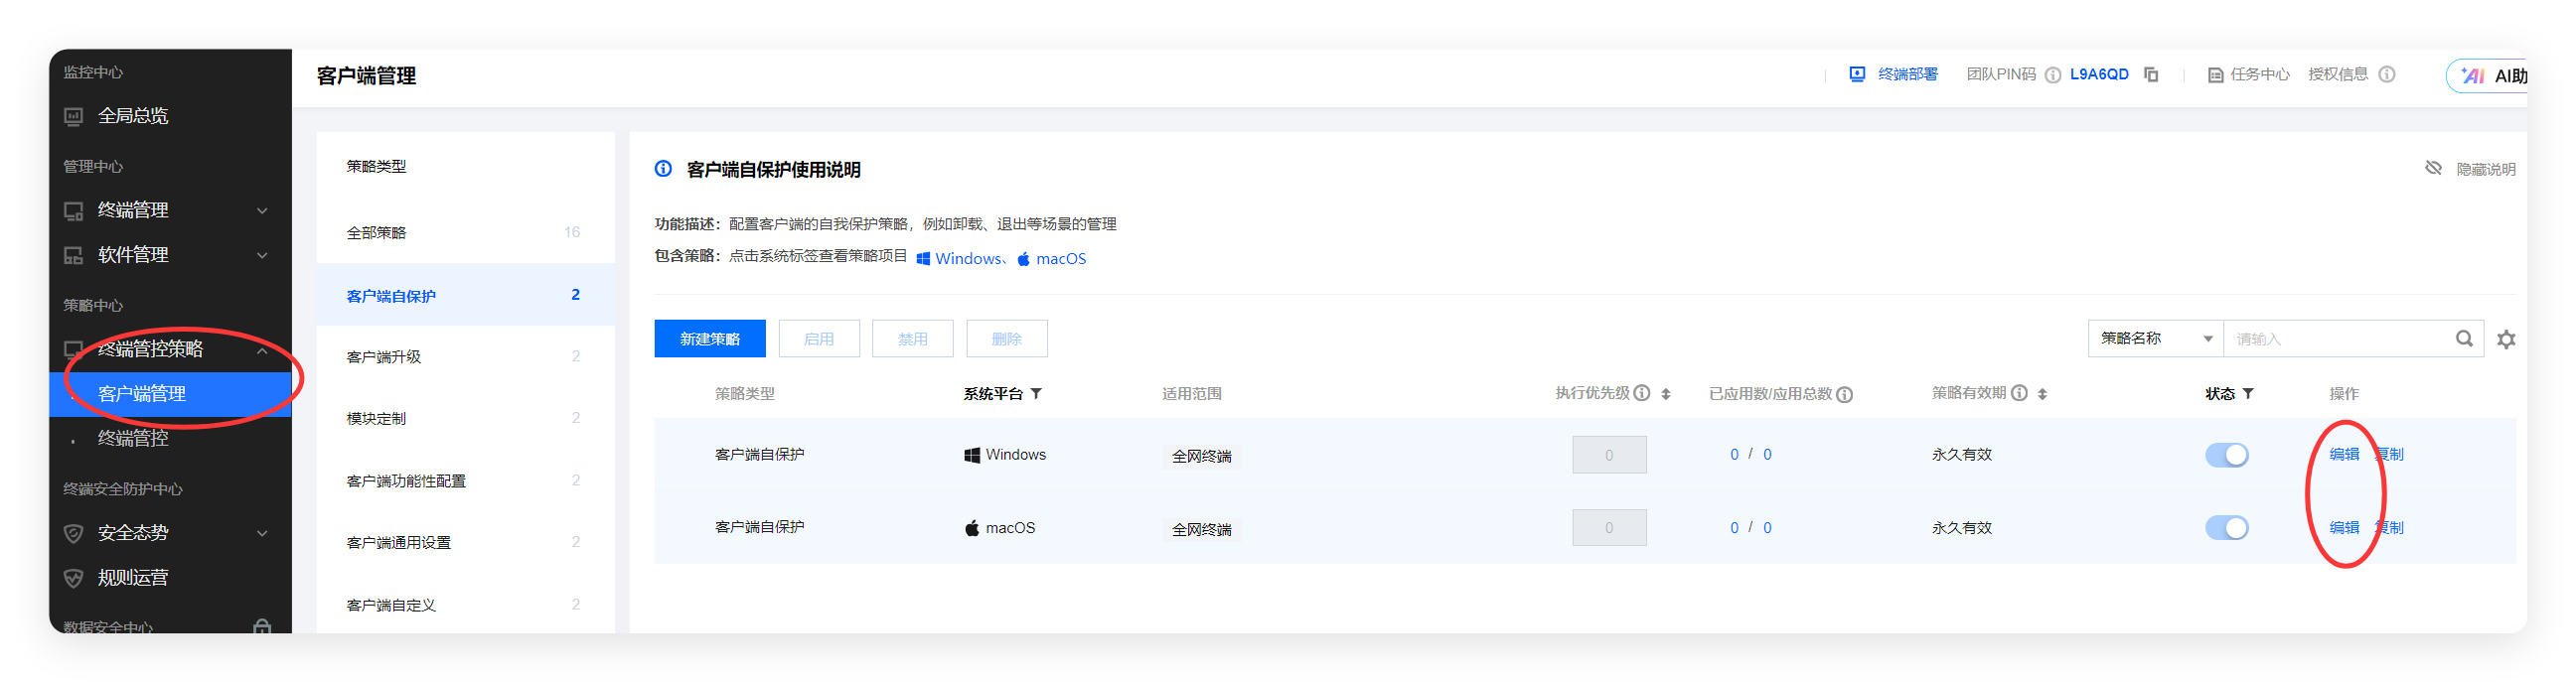Click the policy search input field

pos(2338,339)
